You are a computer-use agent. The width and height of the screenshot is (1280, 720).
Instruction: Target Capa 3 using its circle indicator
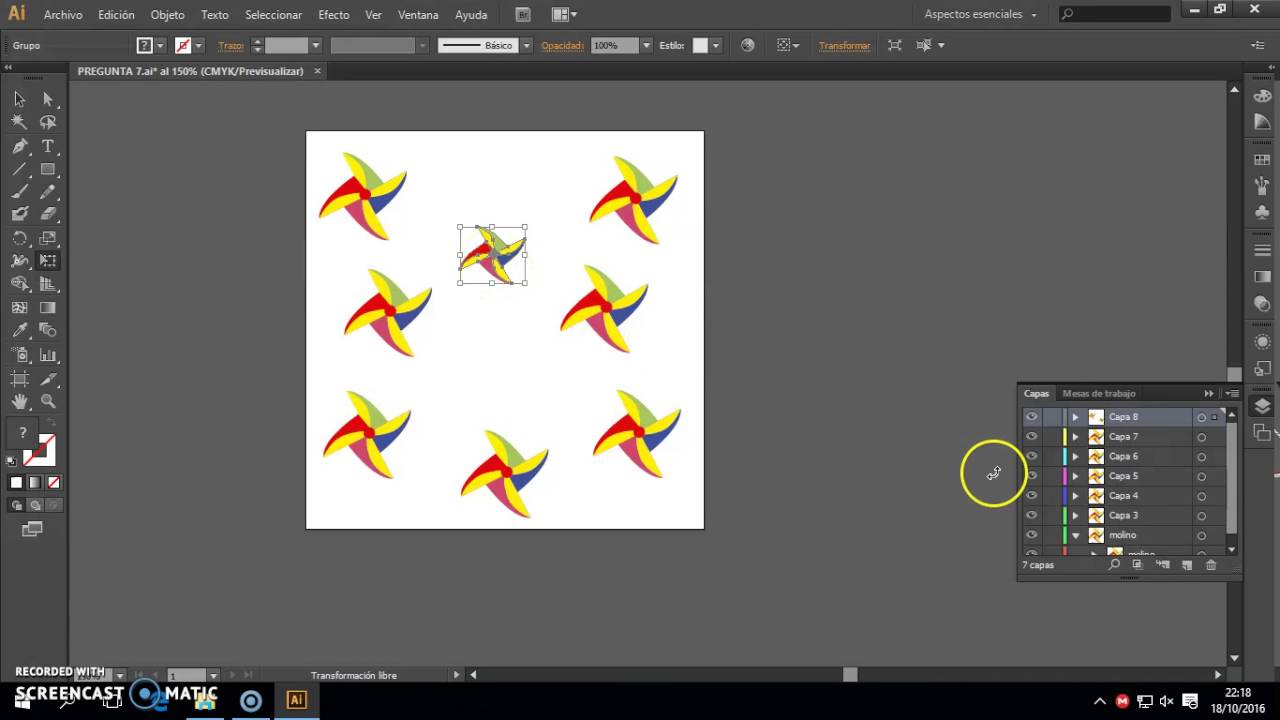pos(1201,516)
